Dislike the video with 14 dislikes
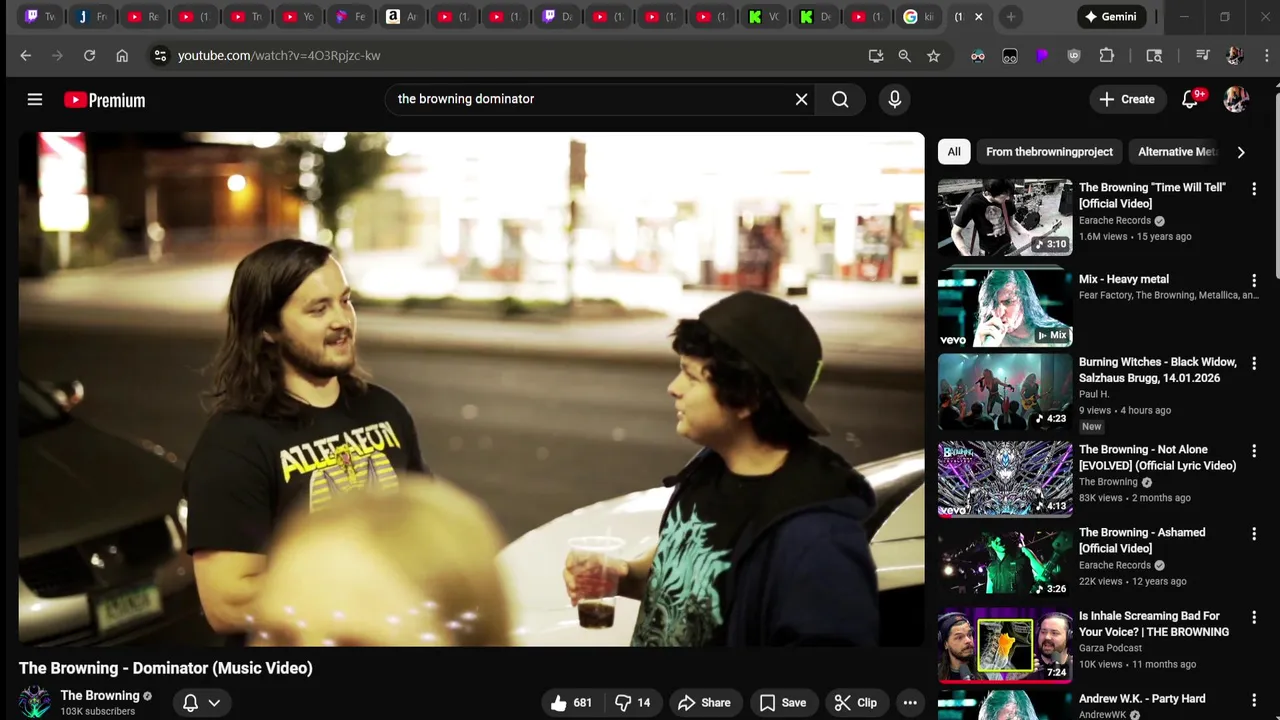Image resolution: width=1280 pixels, height=720 pixels. (632, 703)
